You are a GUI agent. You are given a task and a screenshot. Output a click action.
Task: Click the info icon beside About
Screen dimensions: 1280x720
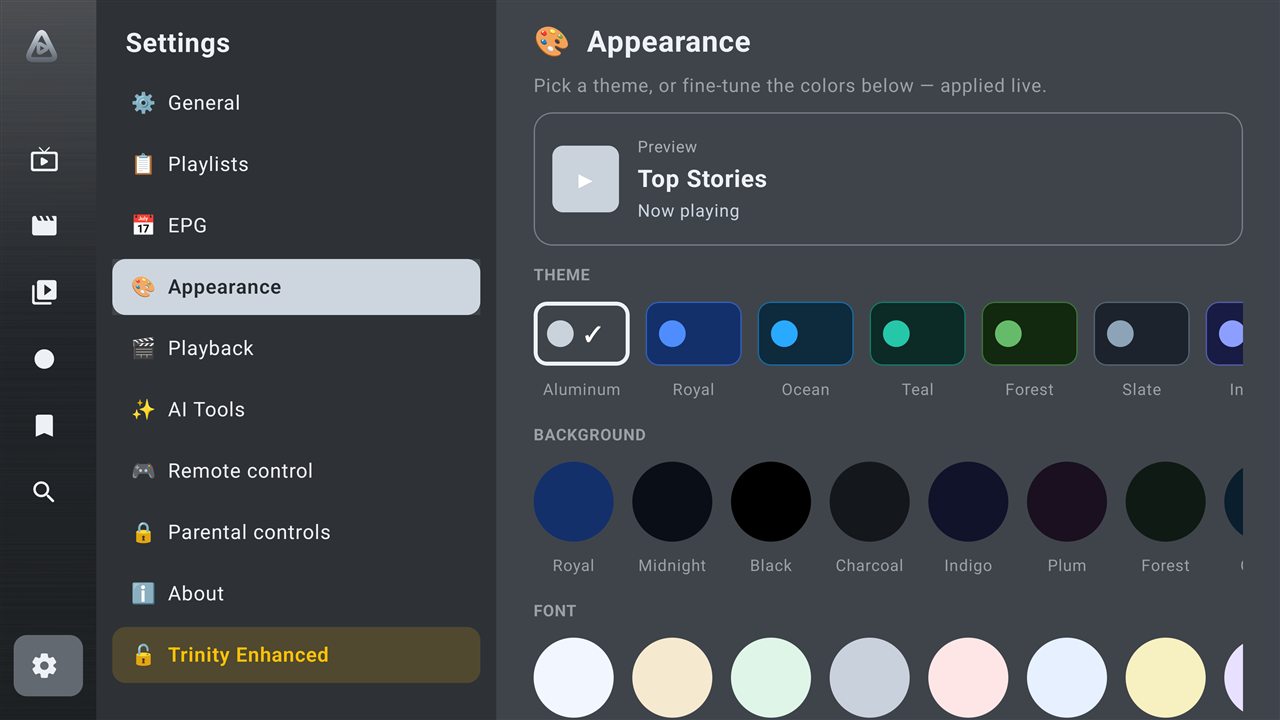143,593
